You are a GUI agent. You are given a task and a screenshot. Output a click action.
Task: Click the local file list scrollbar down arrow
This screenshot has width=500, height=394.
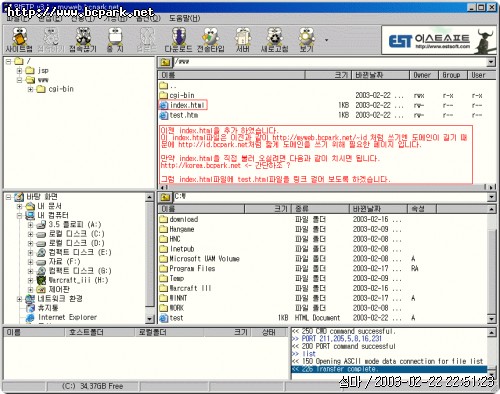pos(491,319)
